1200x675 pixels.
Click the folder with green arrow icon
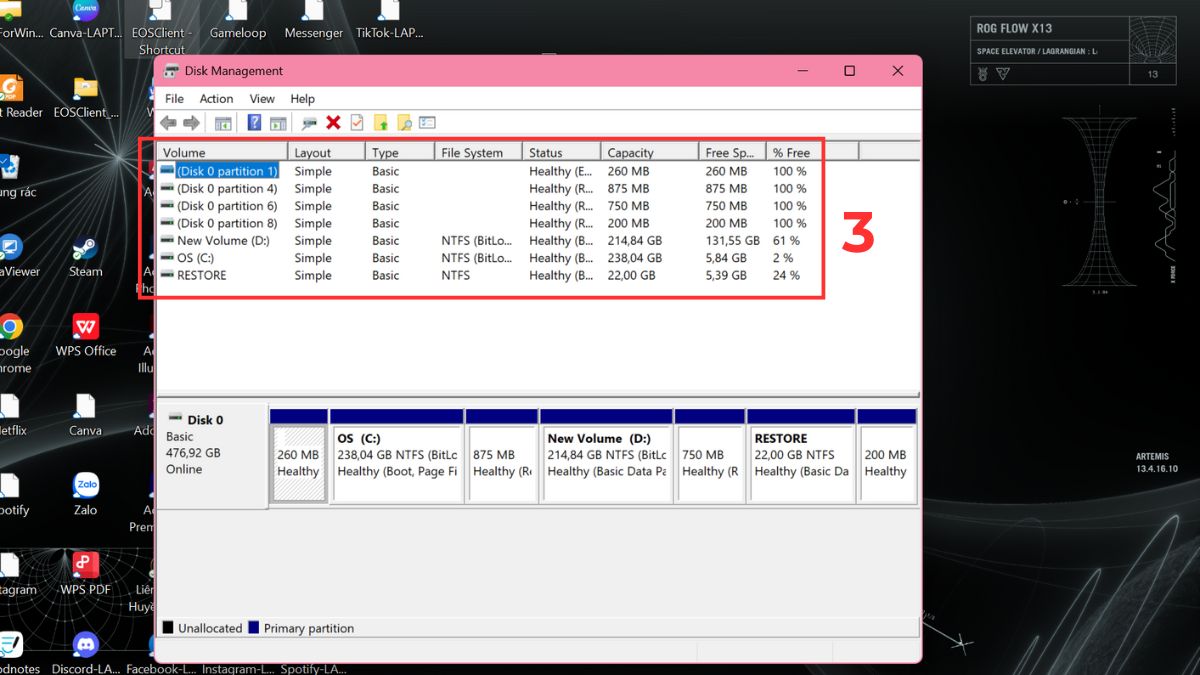pos(381,123)
